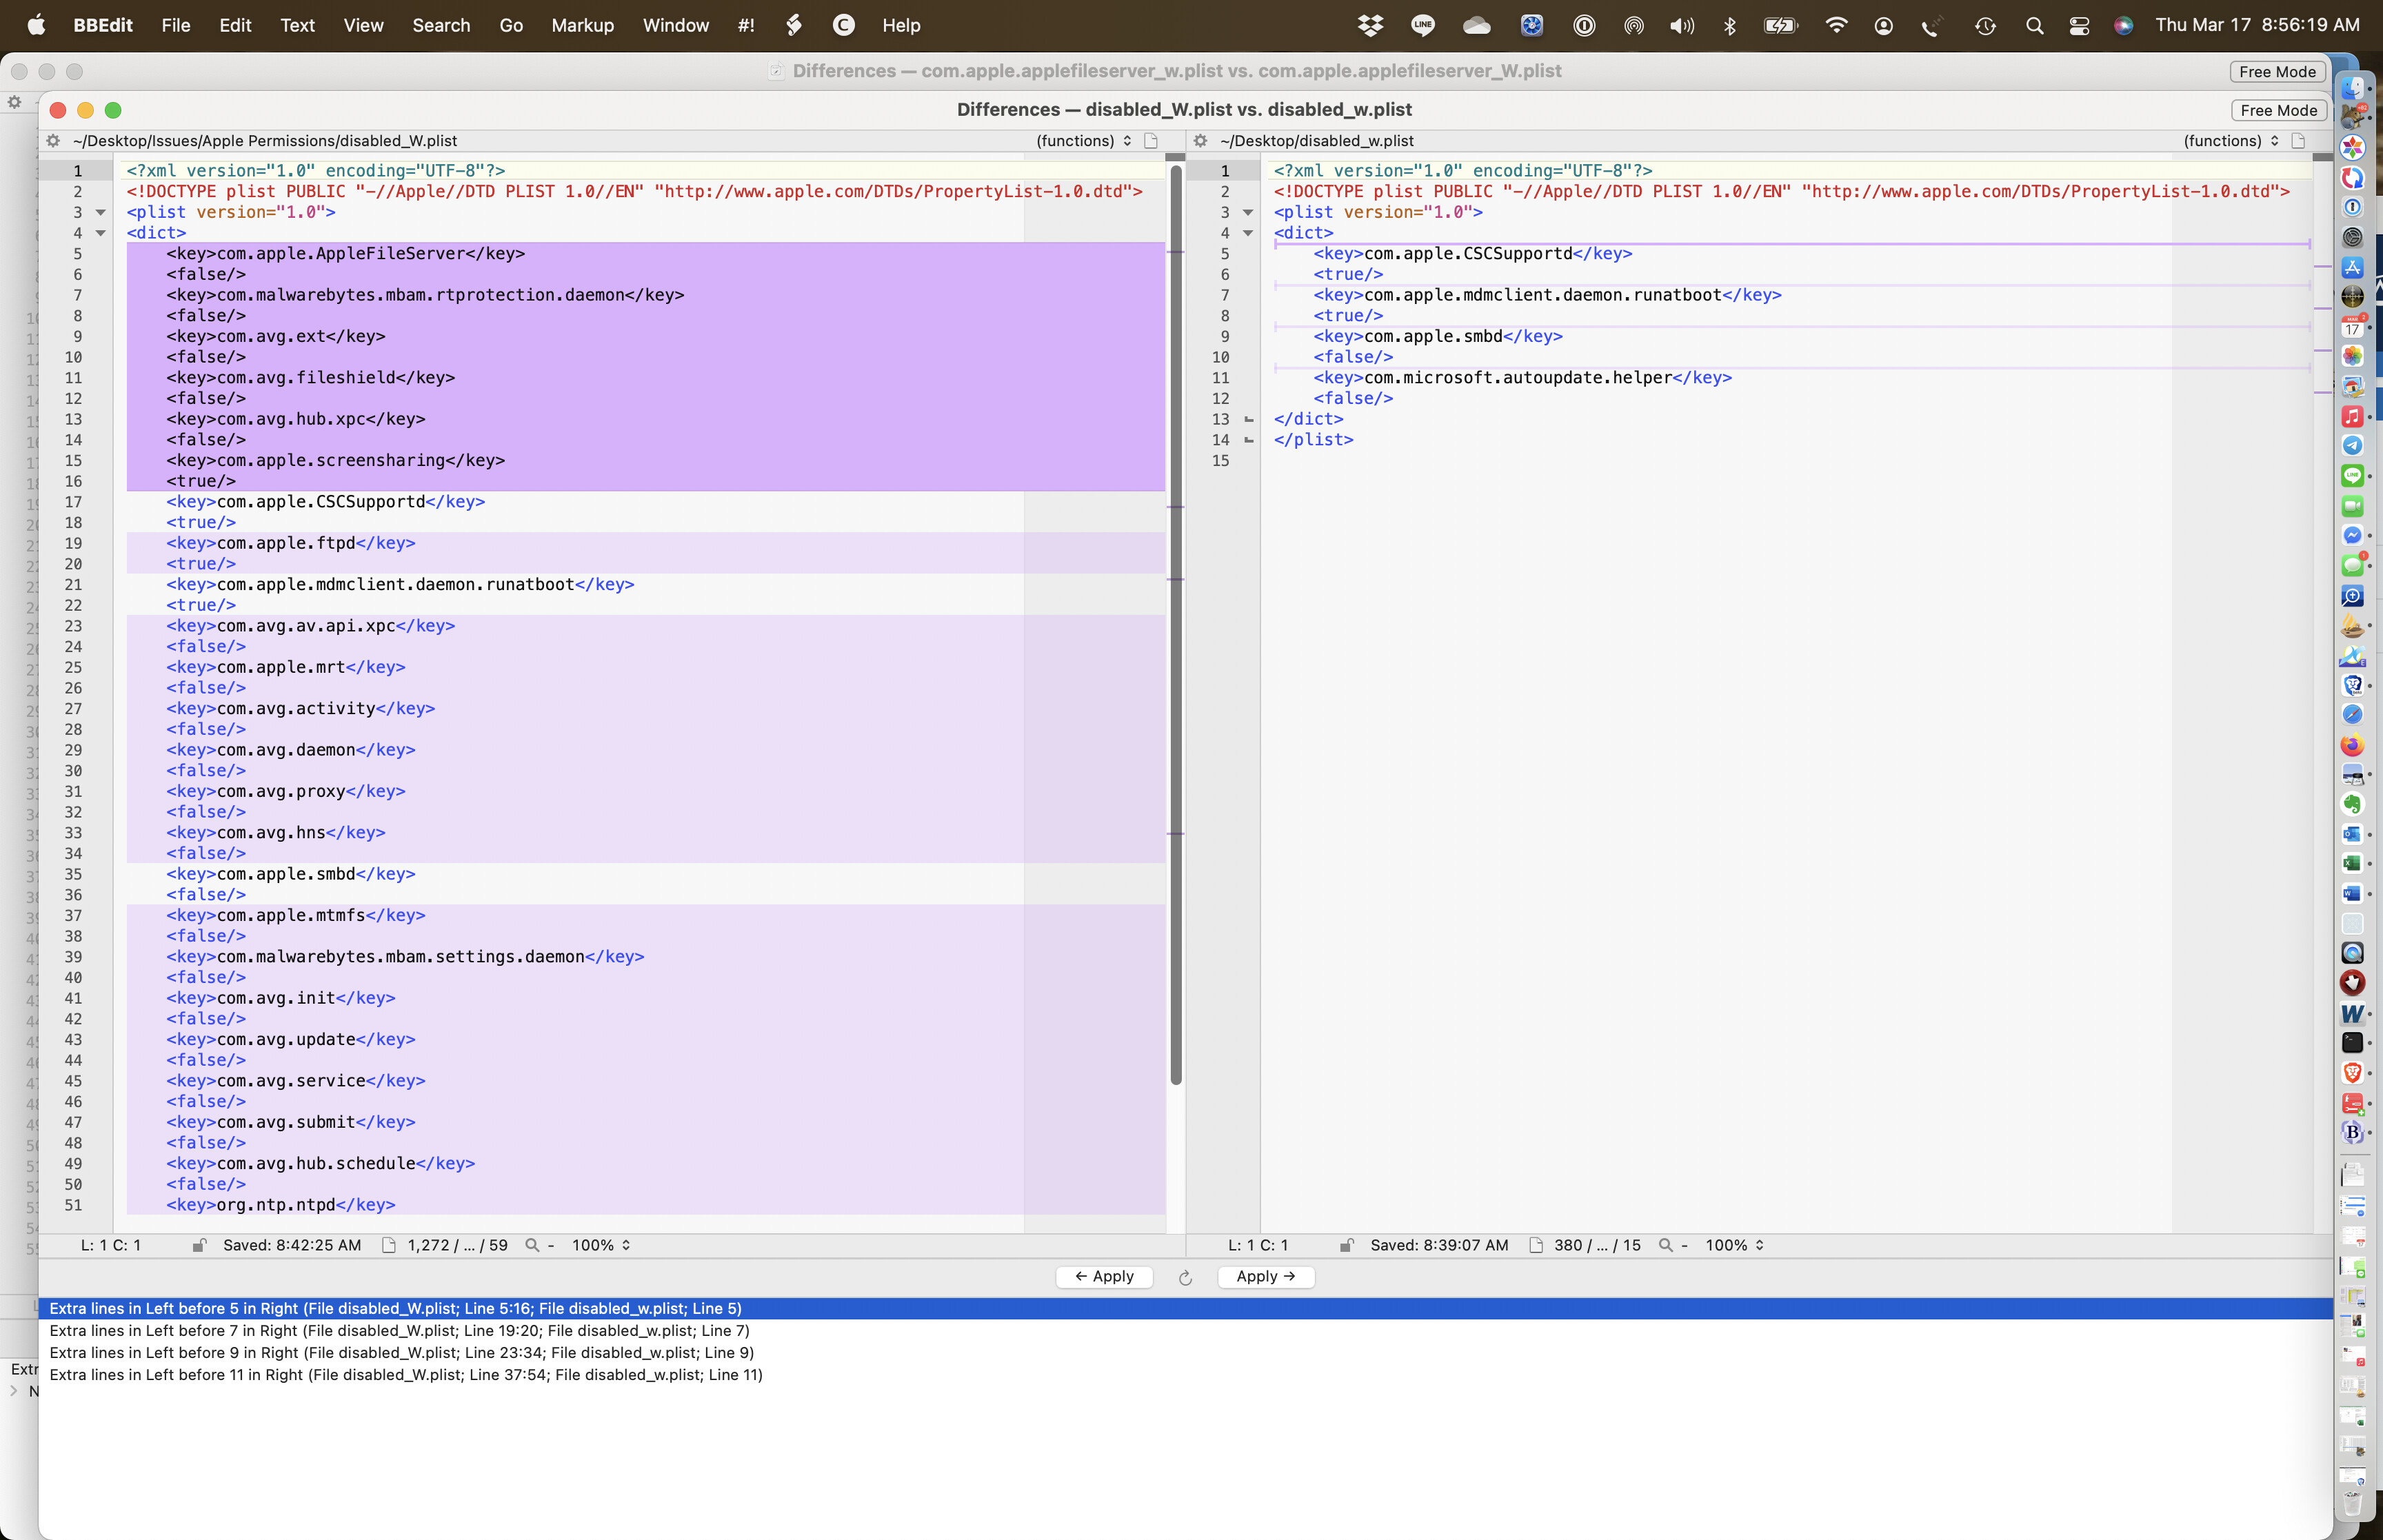2383x1540 pixels.
Task: Open the Window menu
Action: pyautogui.click(x=676, y=25)
